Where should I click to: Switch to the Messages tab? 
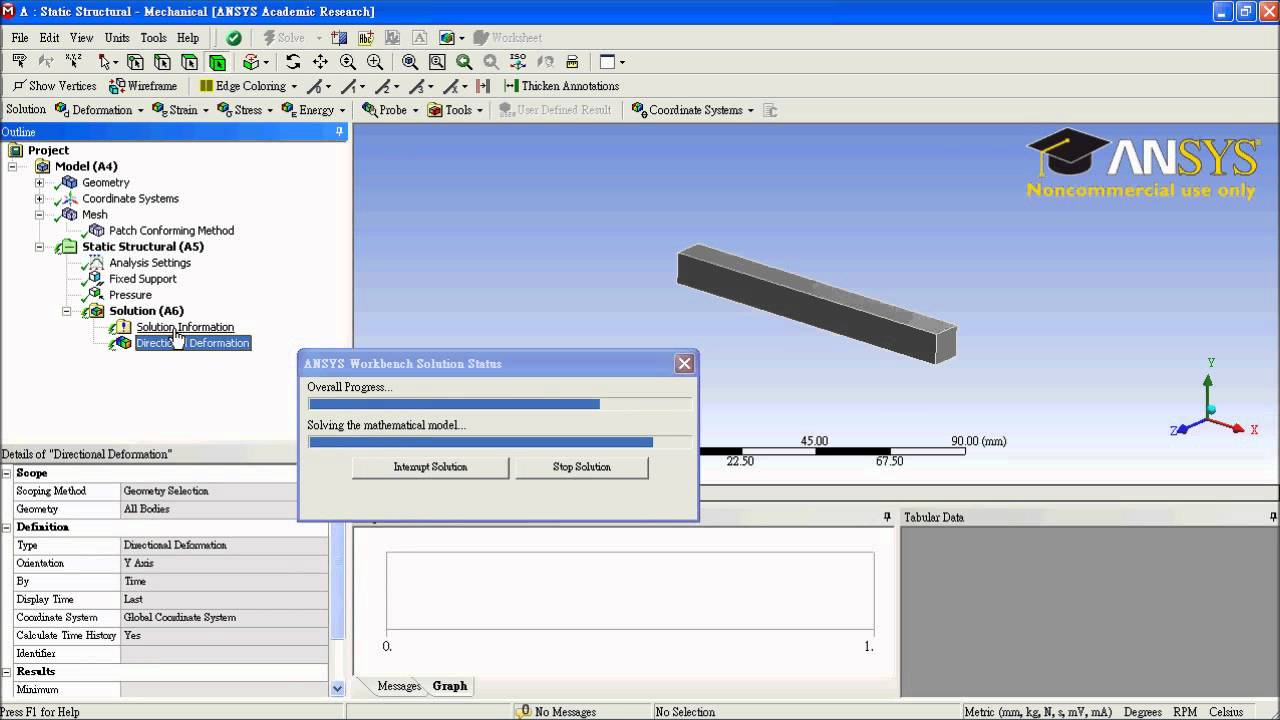coord(399,686)
